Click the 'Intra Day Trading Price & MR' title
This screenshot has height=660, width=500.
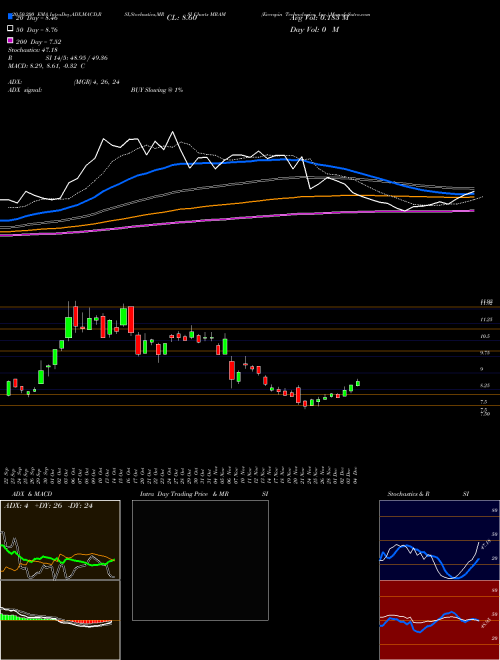[184, 494]
